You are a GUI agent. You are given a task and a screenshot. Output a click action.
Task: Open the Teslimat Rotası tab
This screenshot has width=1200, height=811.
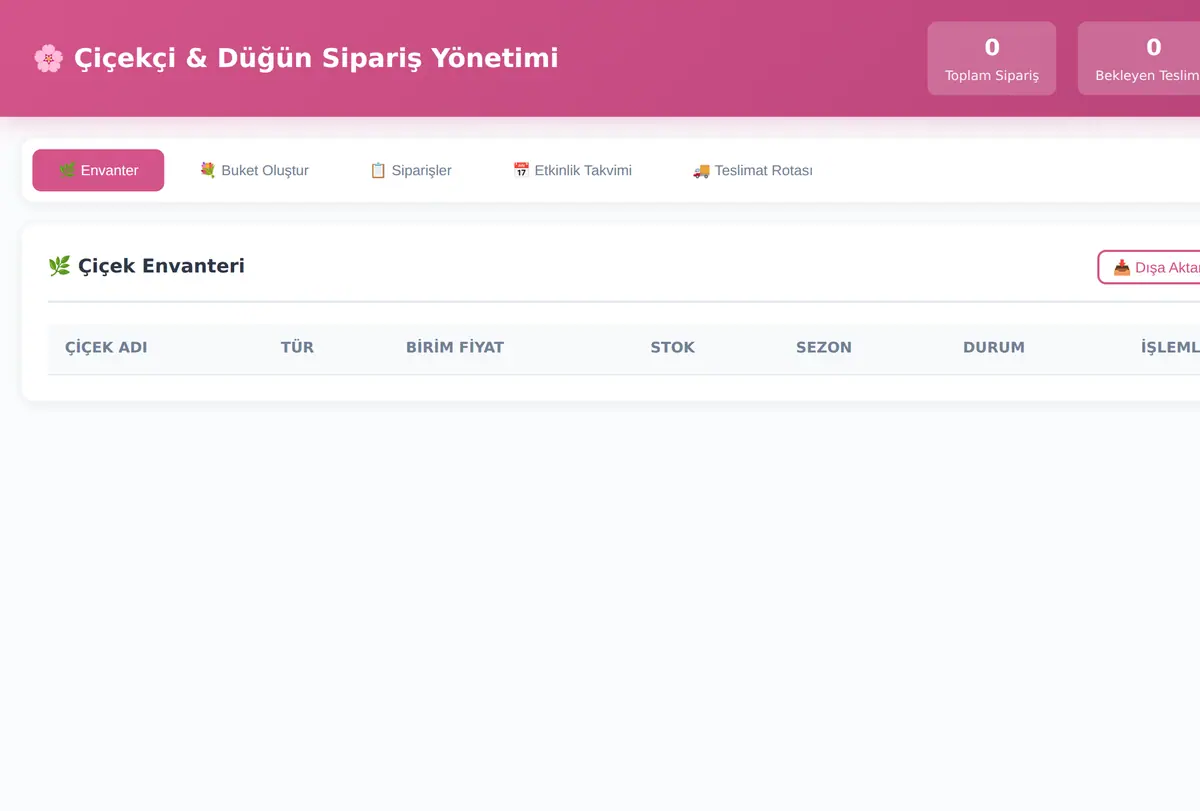click(x=753, y=170)
